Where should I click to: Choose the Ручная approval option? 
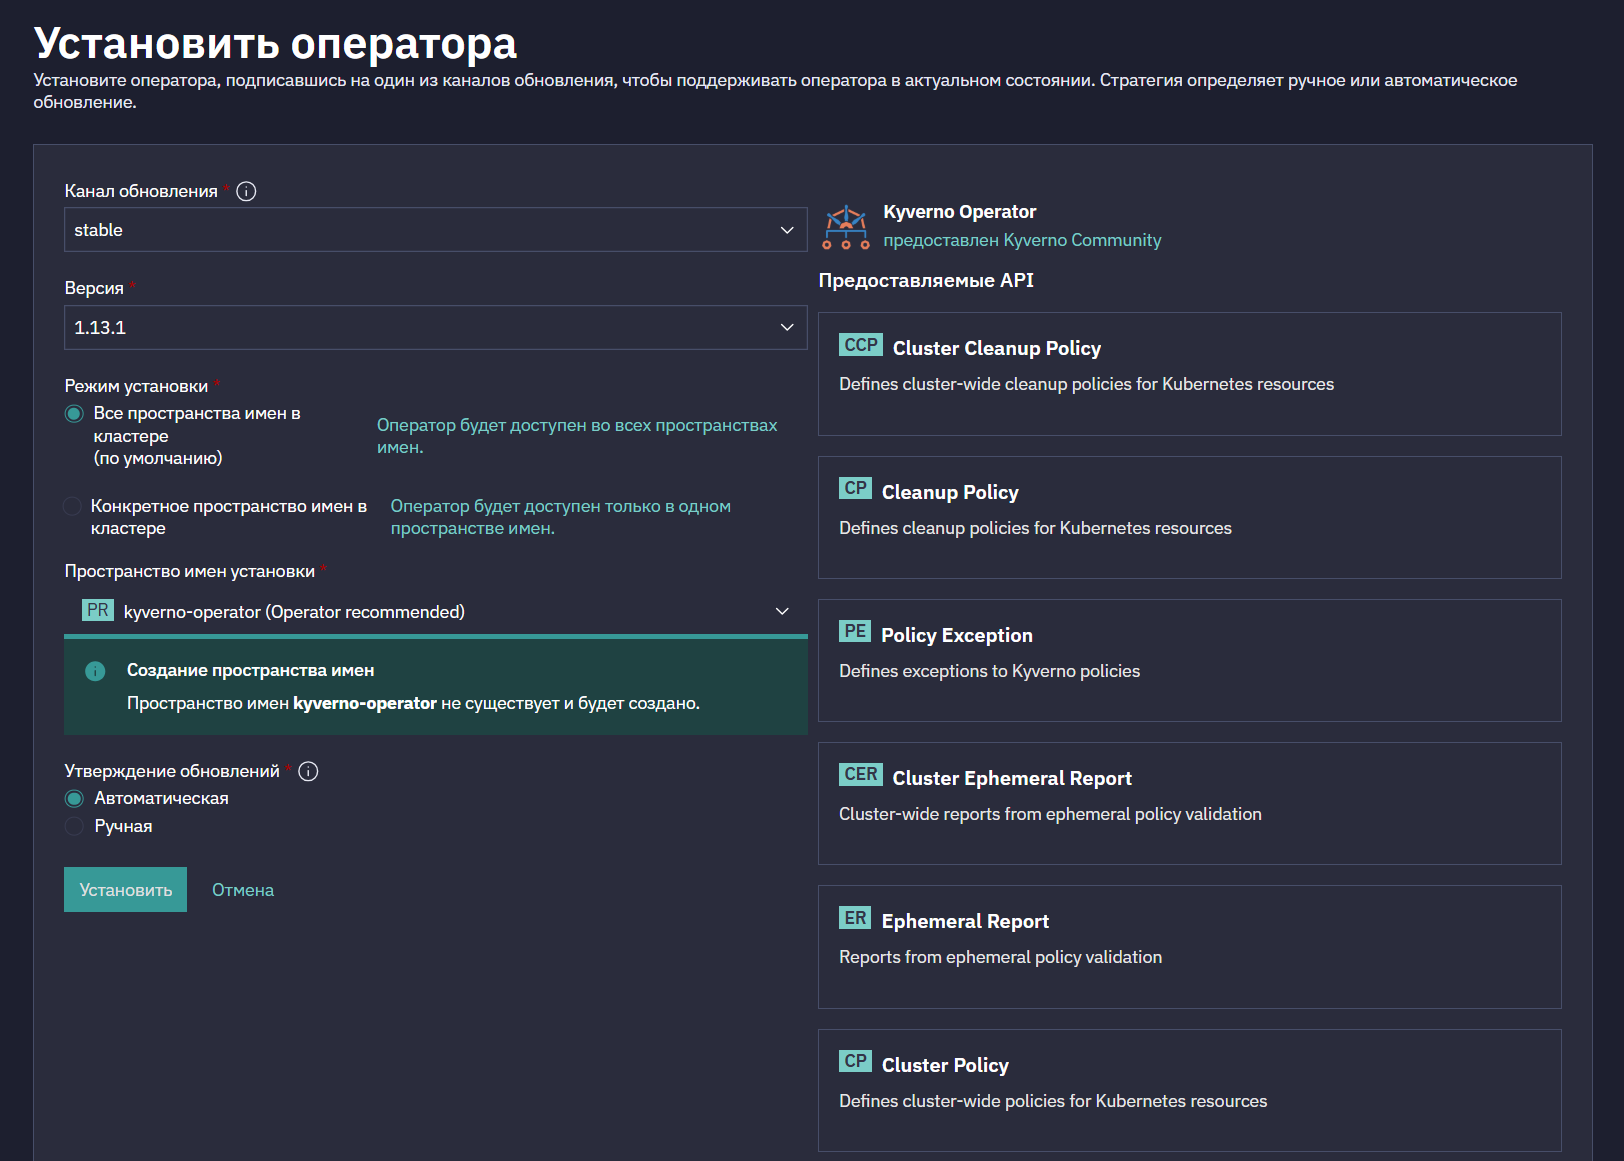[x=74, y=826]
